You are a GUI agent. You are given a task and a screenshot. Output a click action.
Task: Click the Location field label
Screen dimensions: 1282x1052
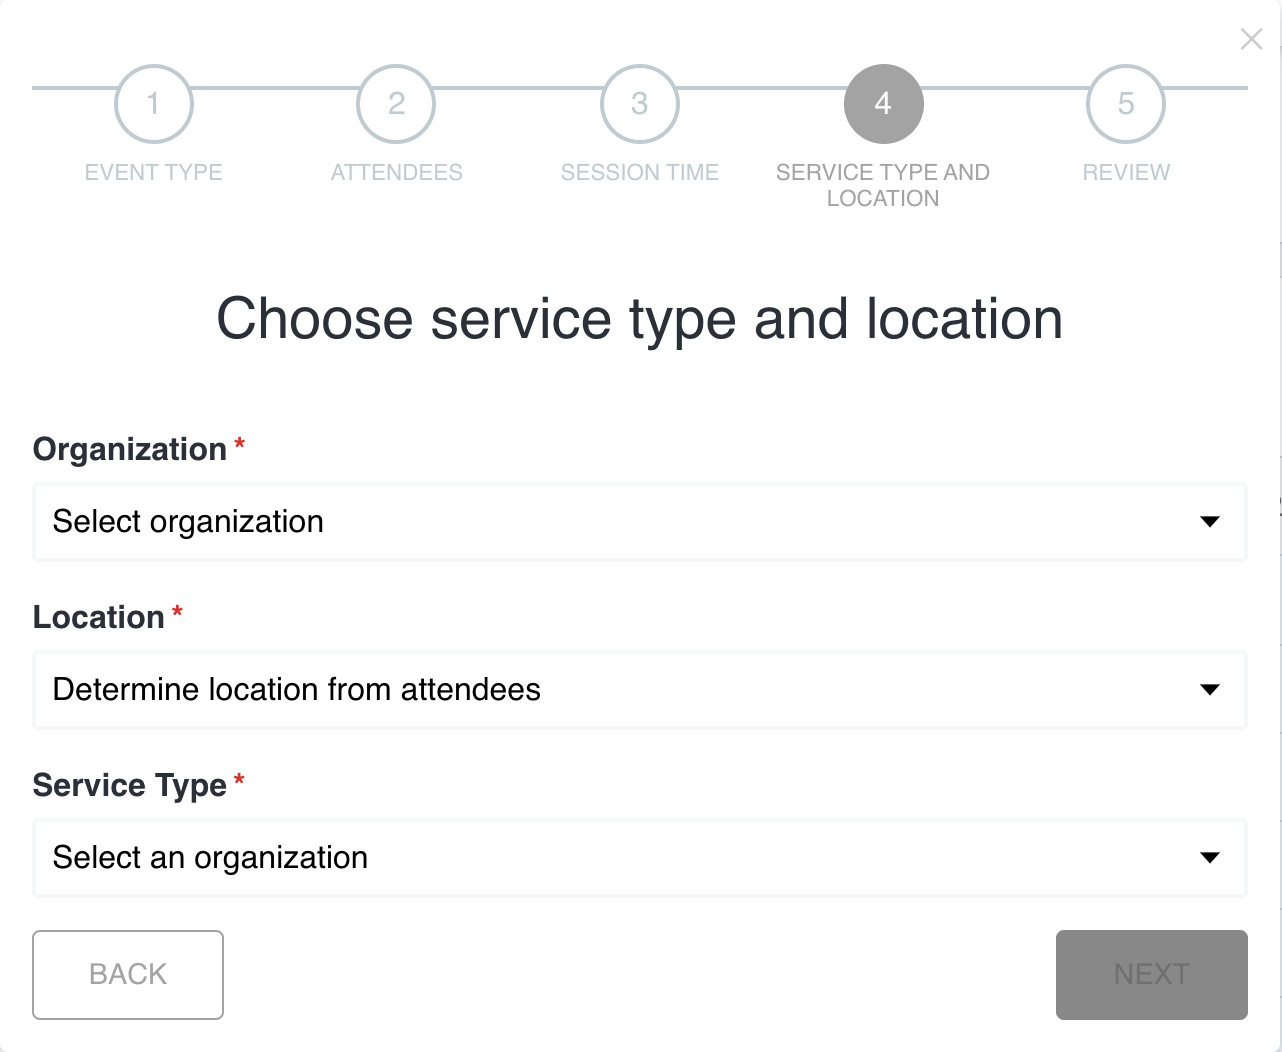tap(99, 618)
